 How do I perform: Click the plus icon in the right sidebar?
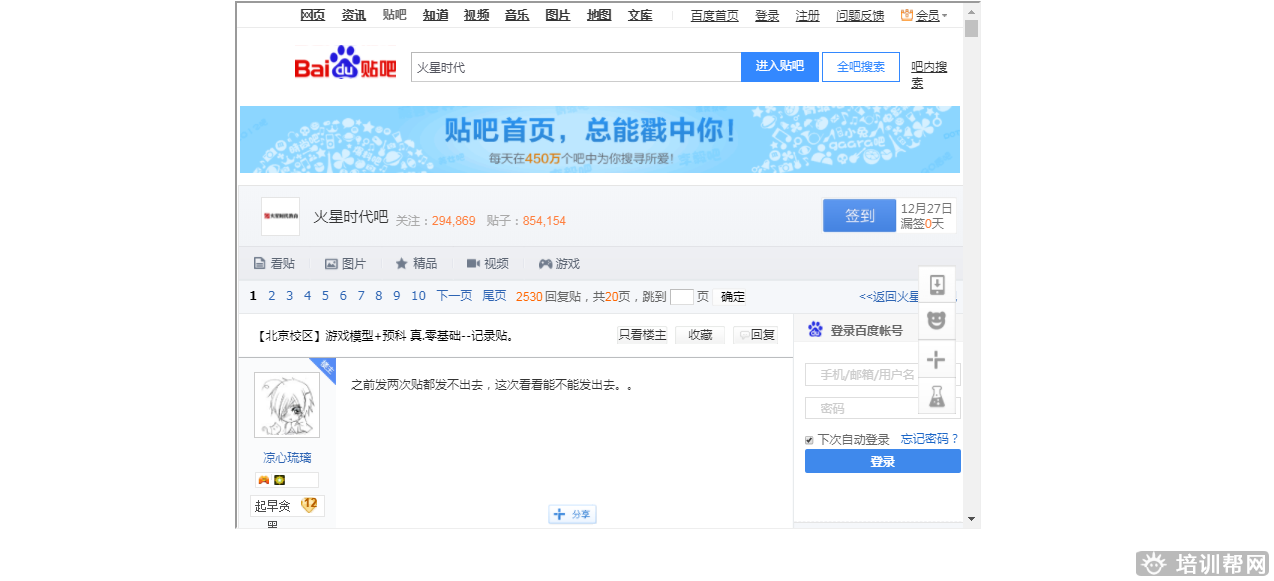[937, 358]
